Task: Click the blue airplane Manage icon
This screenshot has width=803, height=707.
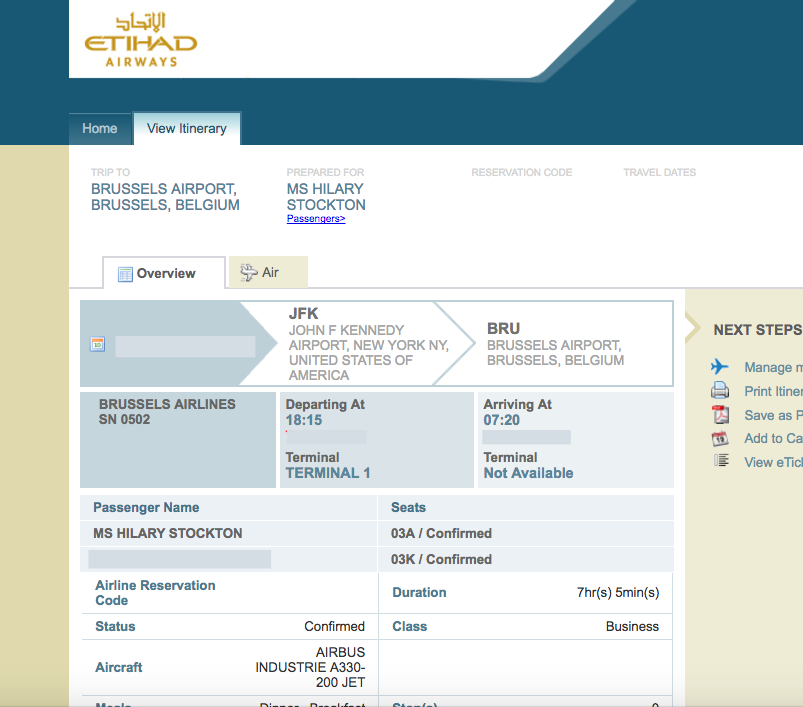Action: coord(720,367)
